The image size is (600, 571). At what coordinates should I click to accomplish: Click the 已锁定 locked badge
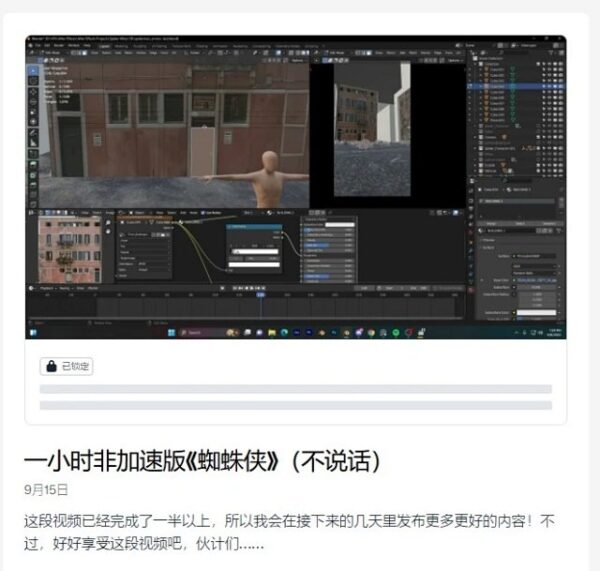coord(66,366)
